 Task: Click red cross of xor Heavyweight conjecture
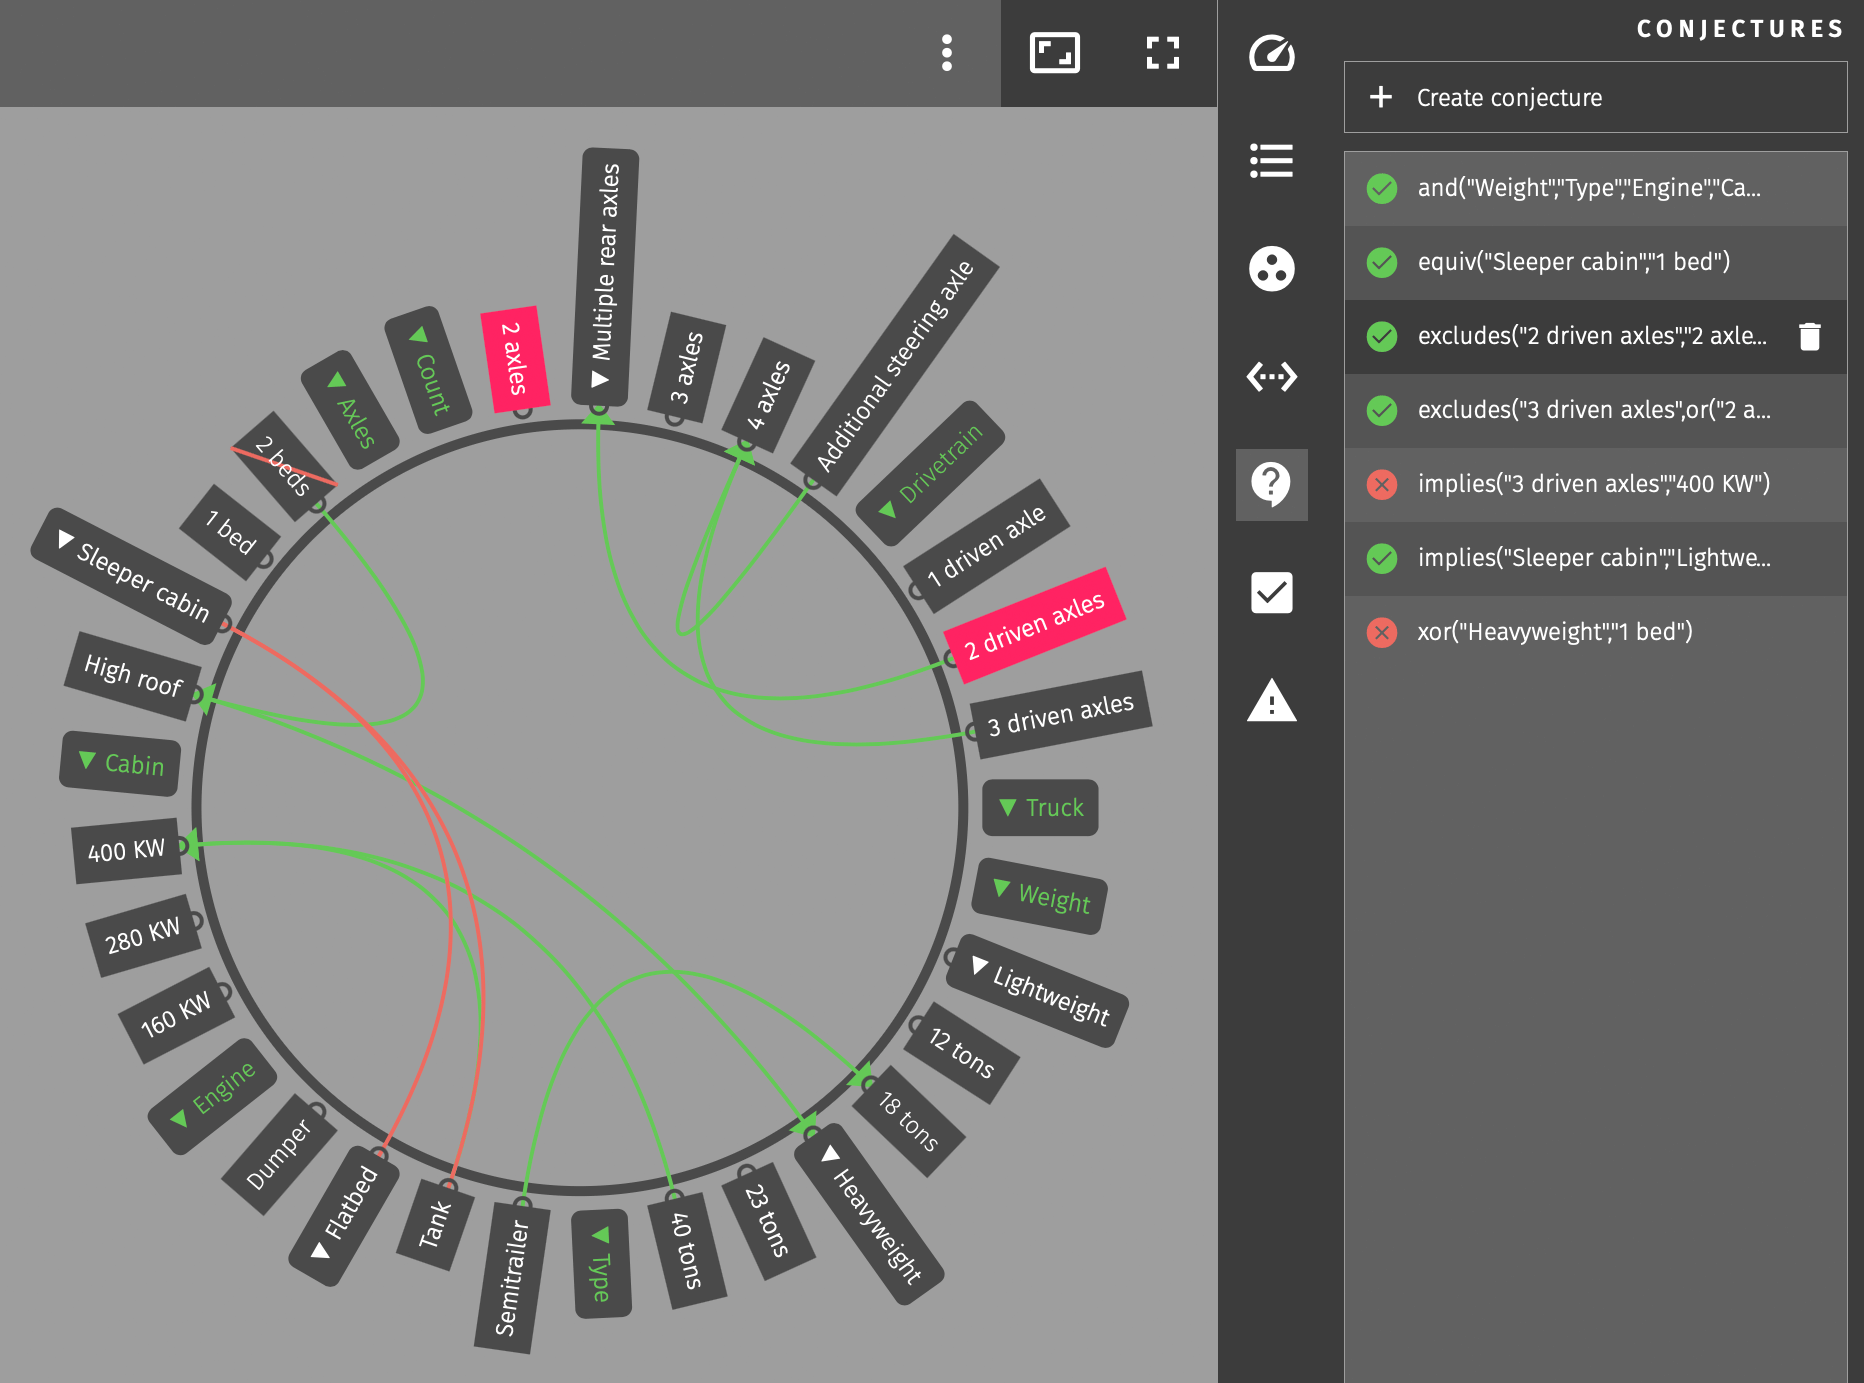tap(1381, 632)
